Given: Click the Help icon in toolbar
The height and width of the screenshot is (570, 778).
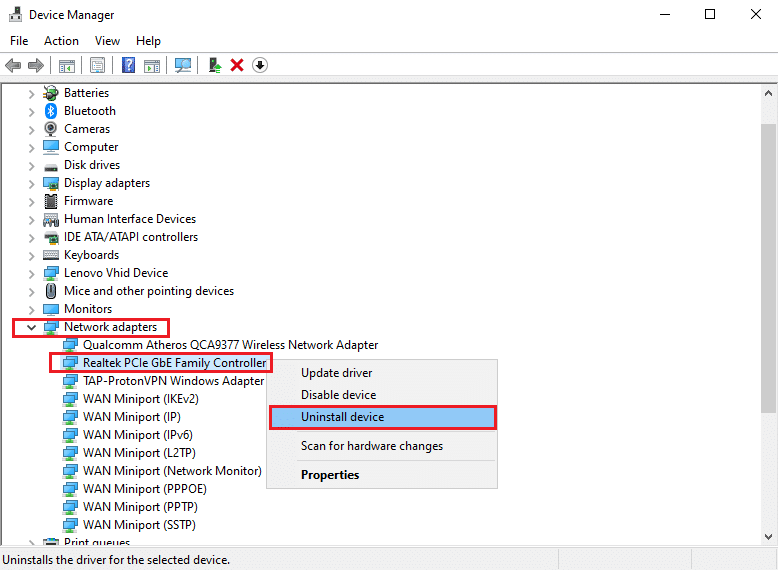Looking at the screenshot, I should (129, 65).
